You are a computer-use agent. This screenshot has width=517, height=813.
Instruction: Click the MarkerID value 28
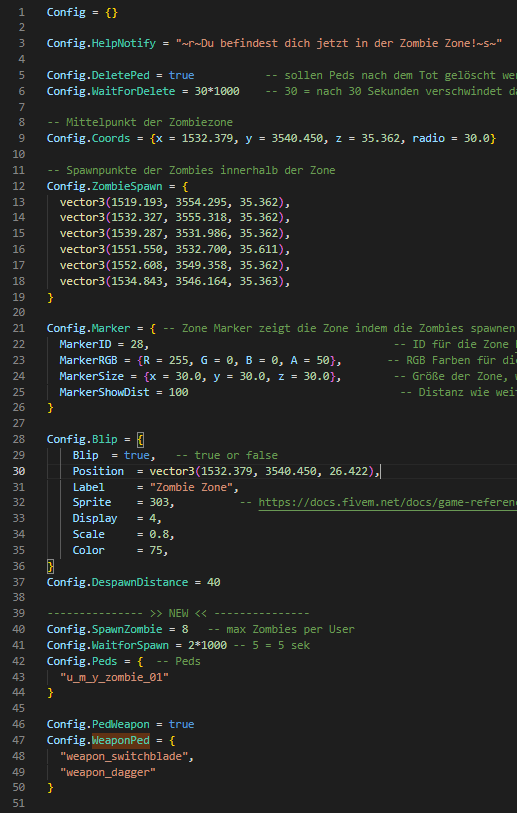(140, 344)
